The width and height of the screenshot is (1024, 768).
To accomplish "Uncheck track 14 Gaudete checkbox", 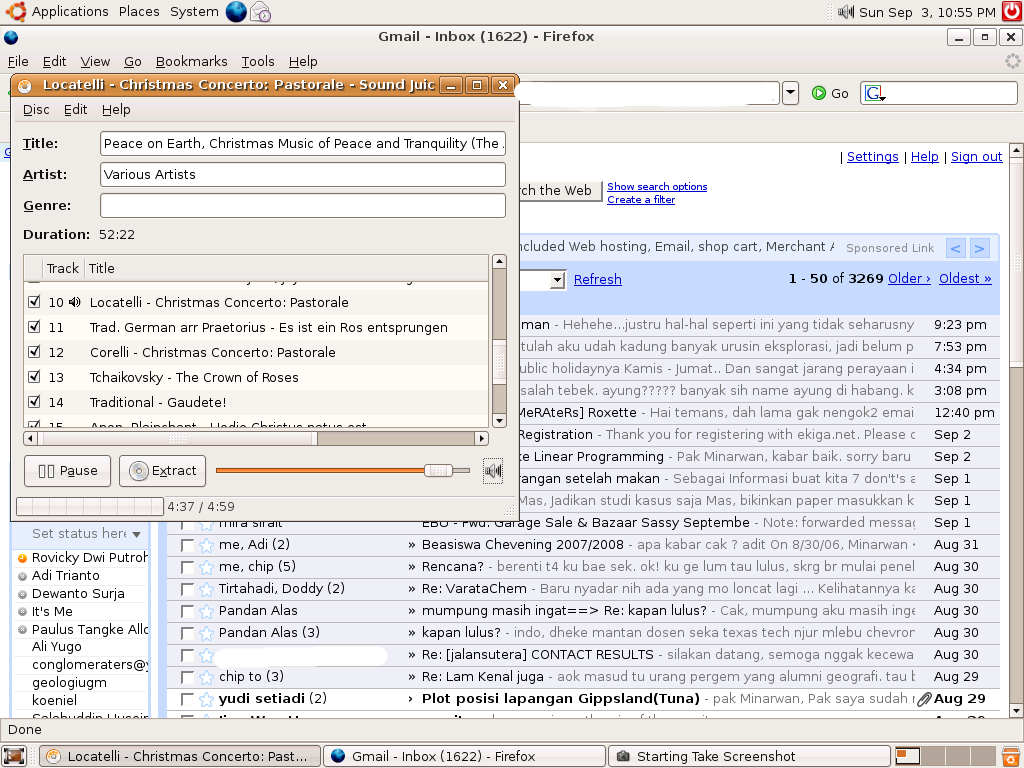I will click(35, 402).
